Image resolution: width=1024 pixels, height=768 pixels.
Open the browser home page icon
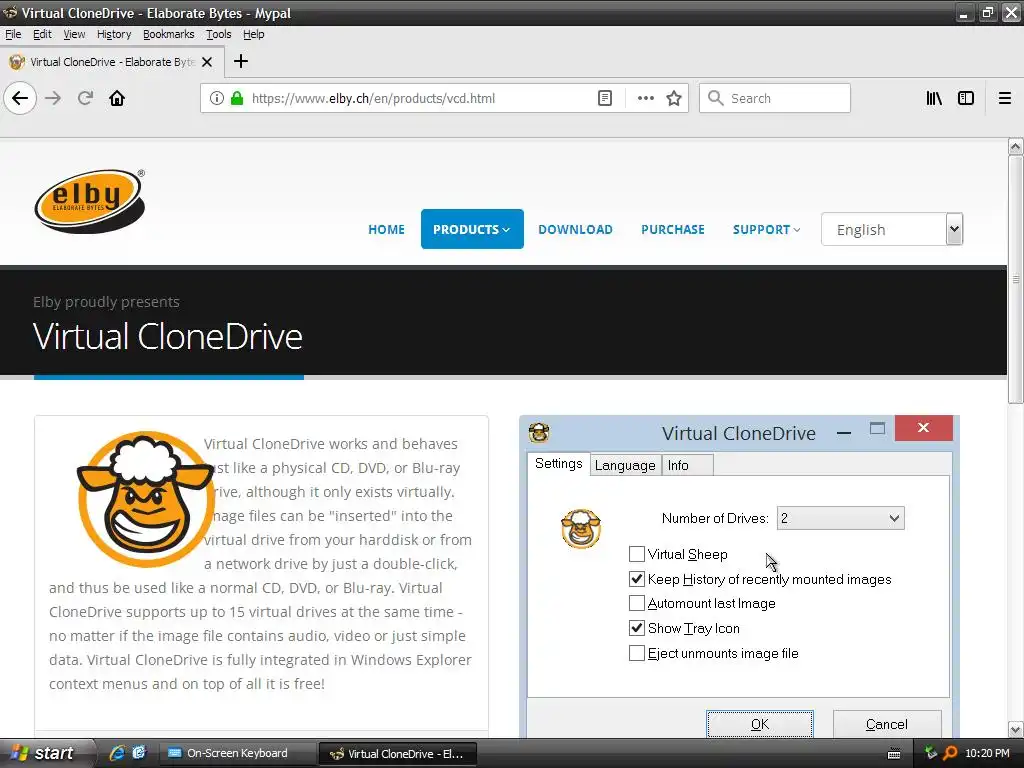tap(117, 98)
